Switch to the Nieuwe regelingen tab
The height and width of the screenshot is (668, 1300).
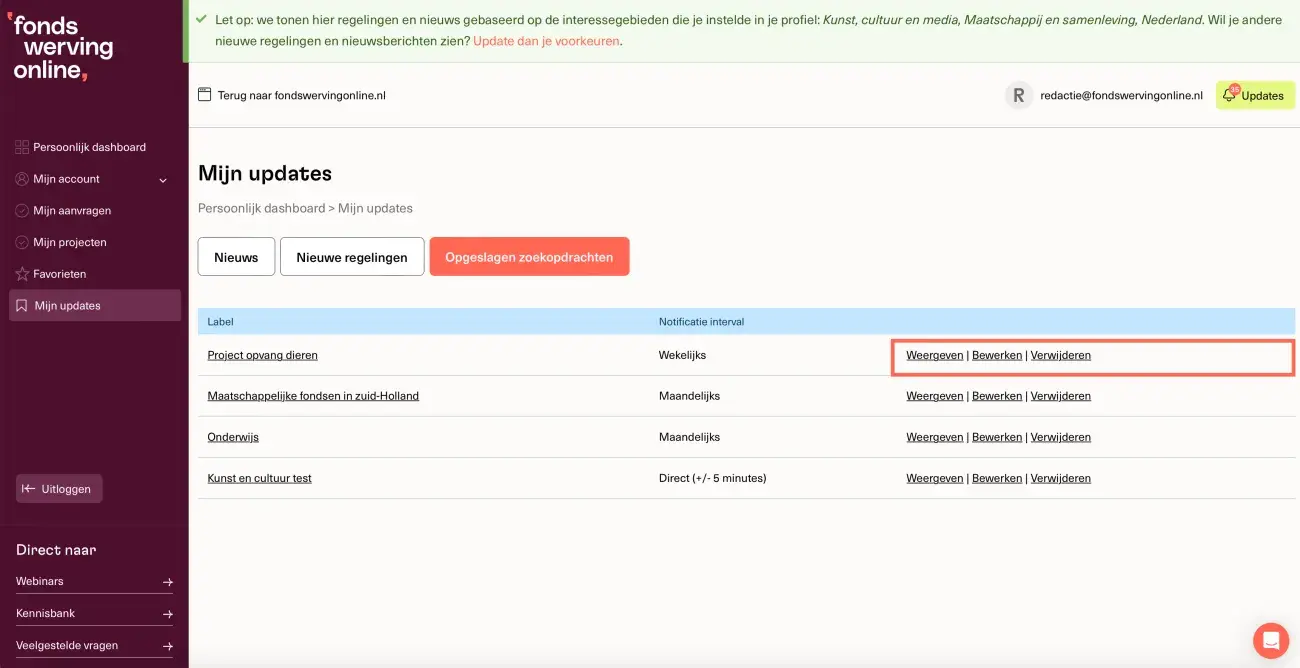(352, 257)
